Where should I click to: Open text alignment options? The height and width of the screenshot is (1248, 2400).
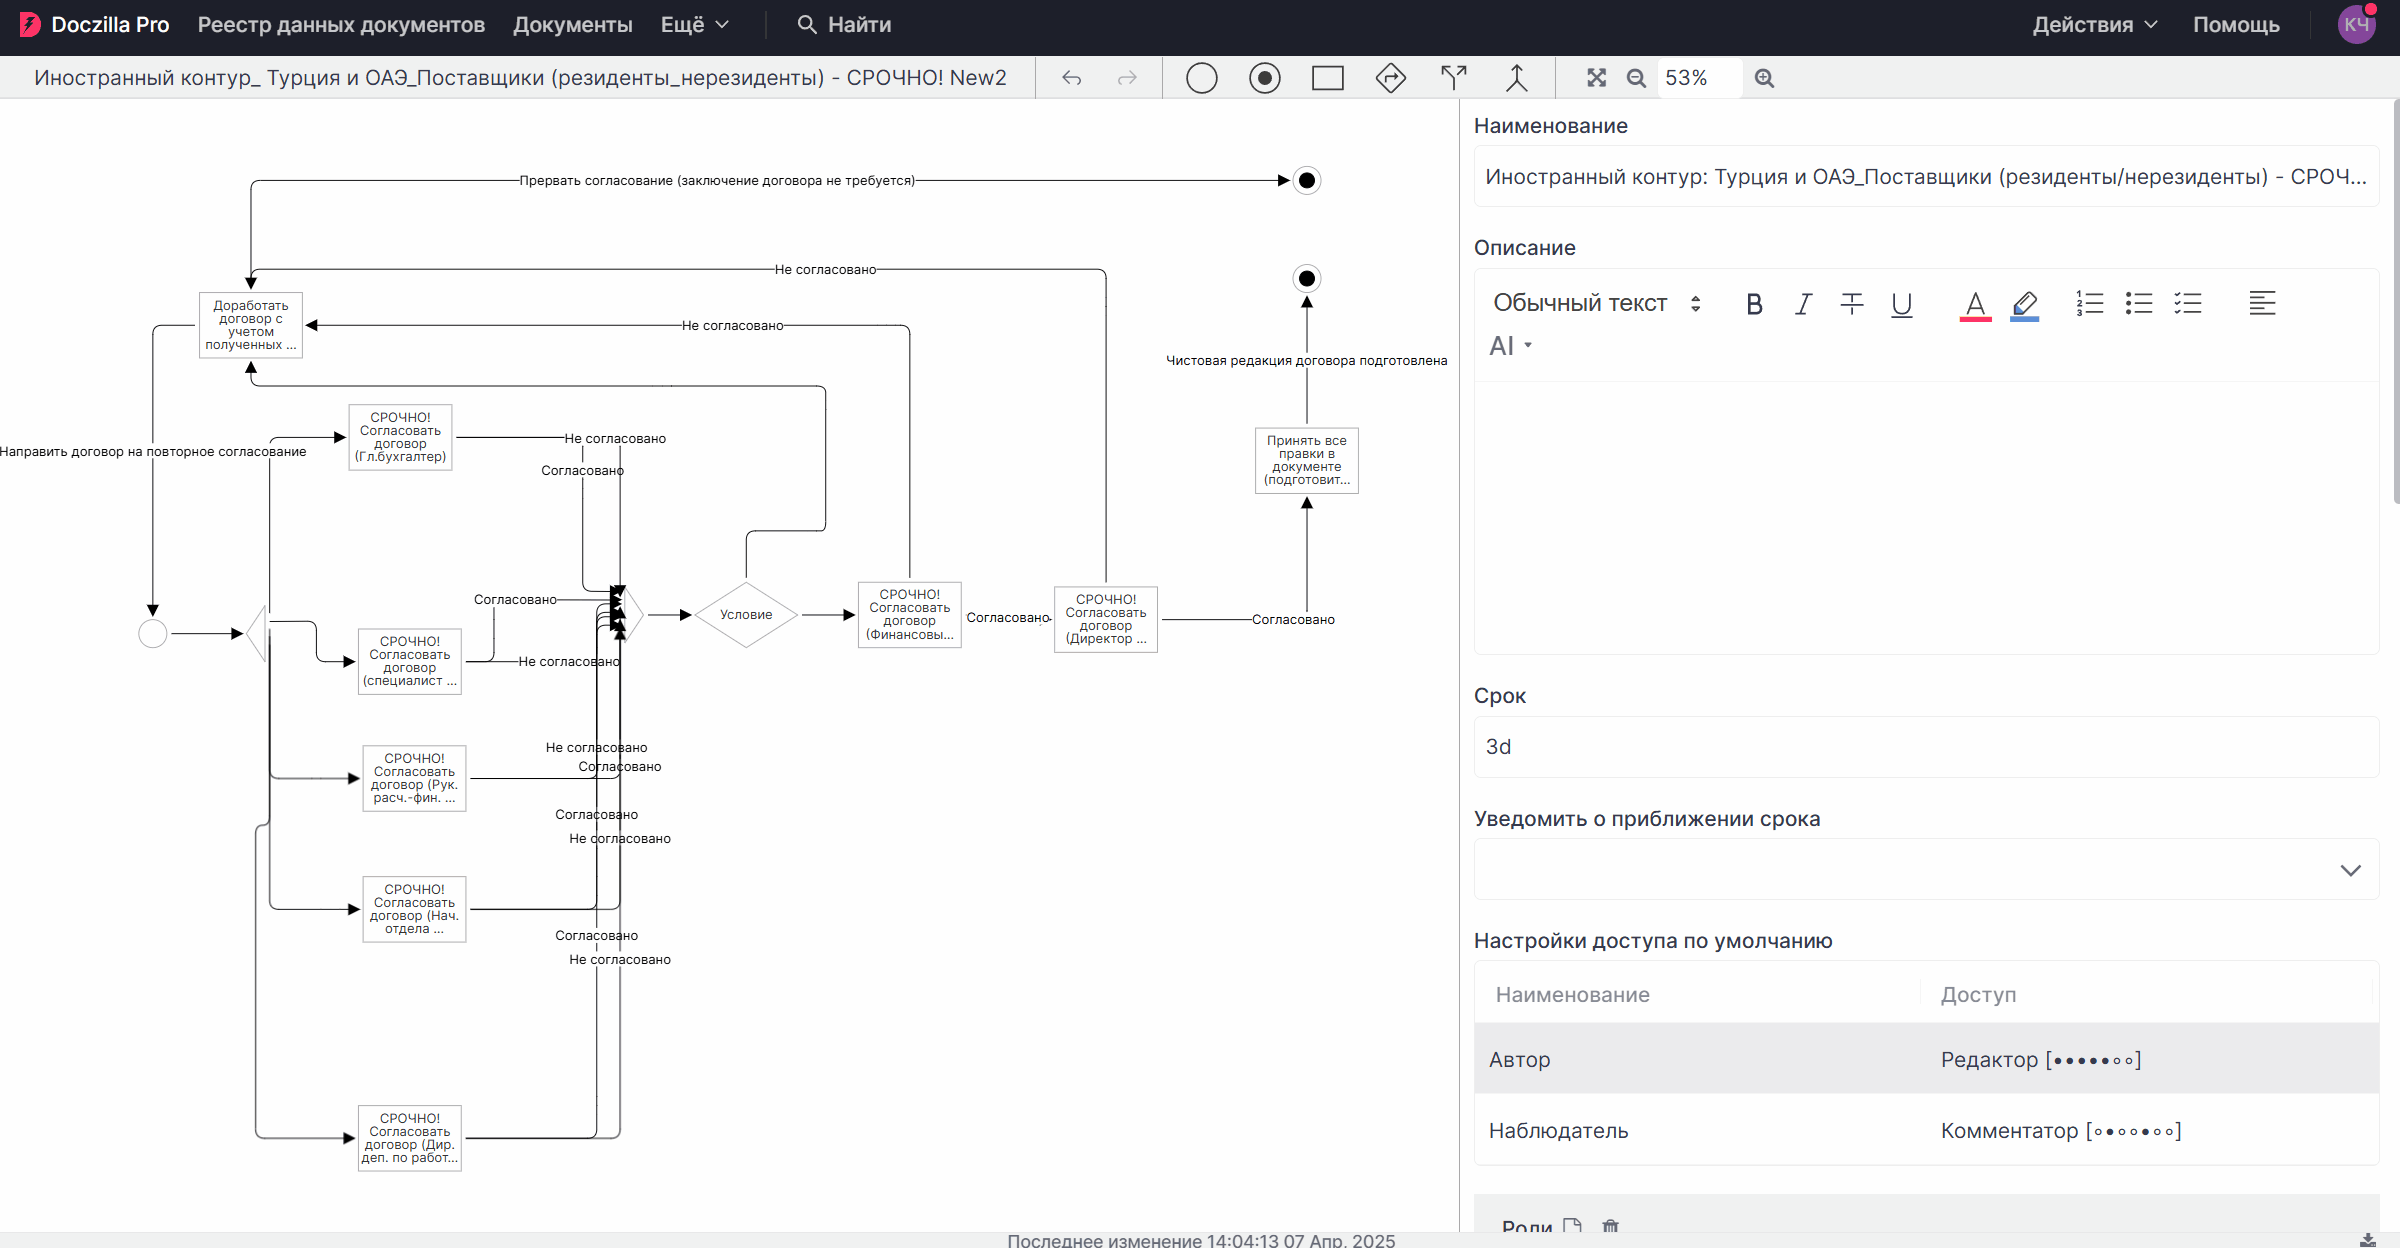coord(2262,304)
